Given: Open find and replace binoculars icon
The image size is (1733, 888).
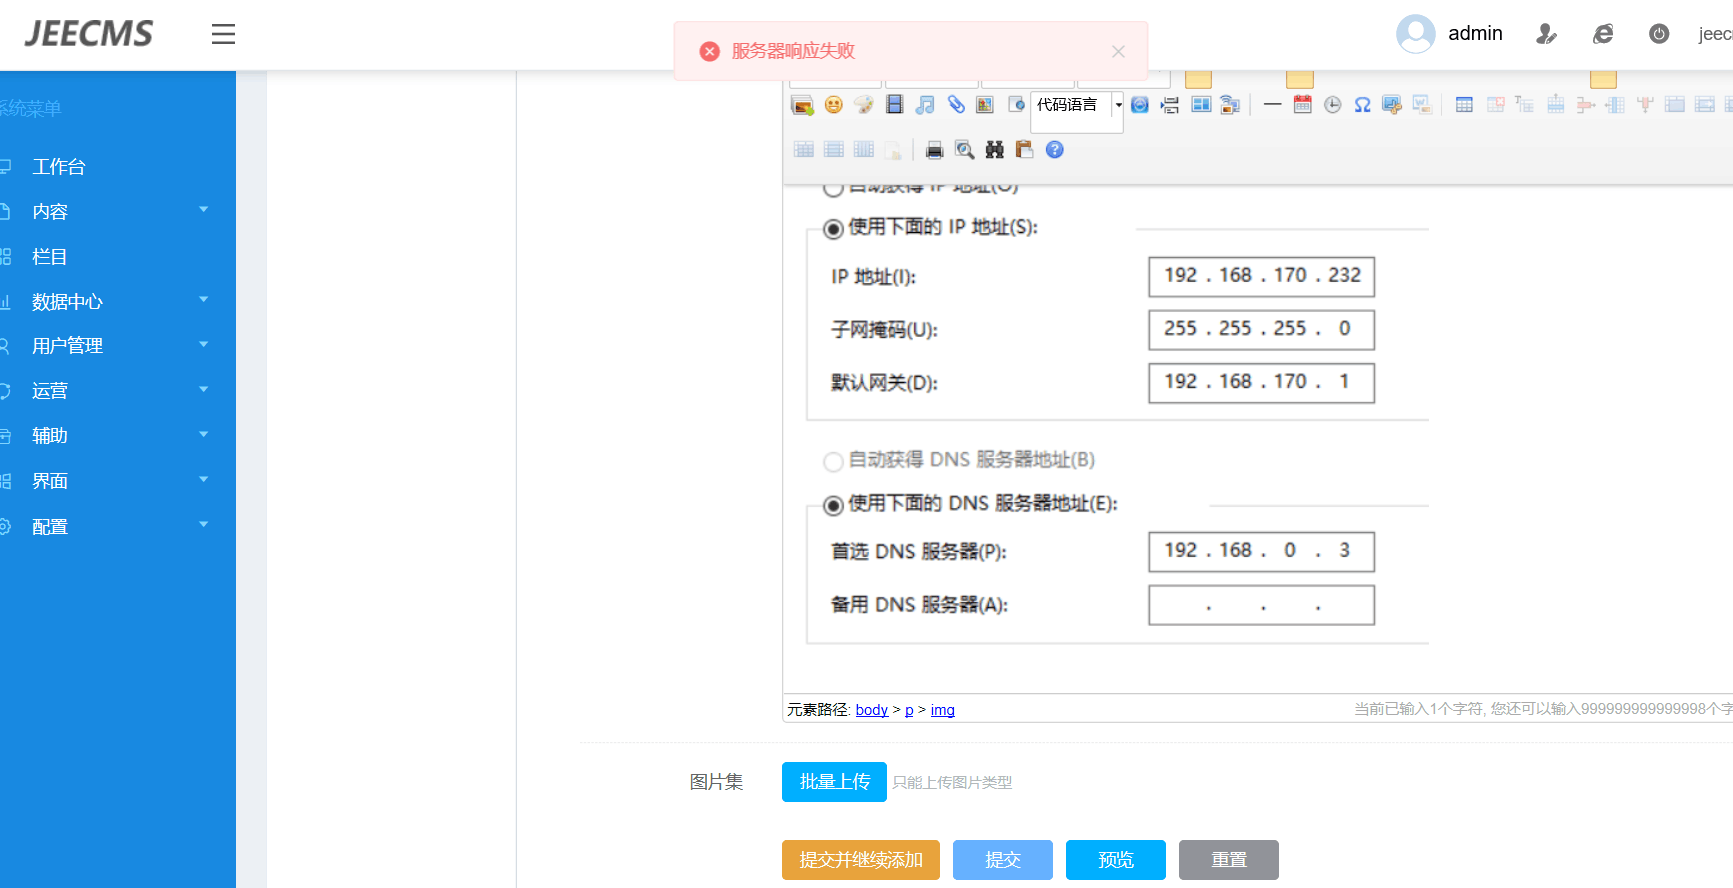Looking at the screenshot, I should click(x=994, y=150).
